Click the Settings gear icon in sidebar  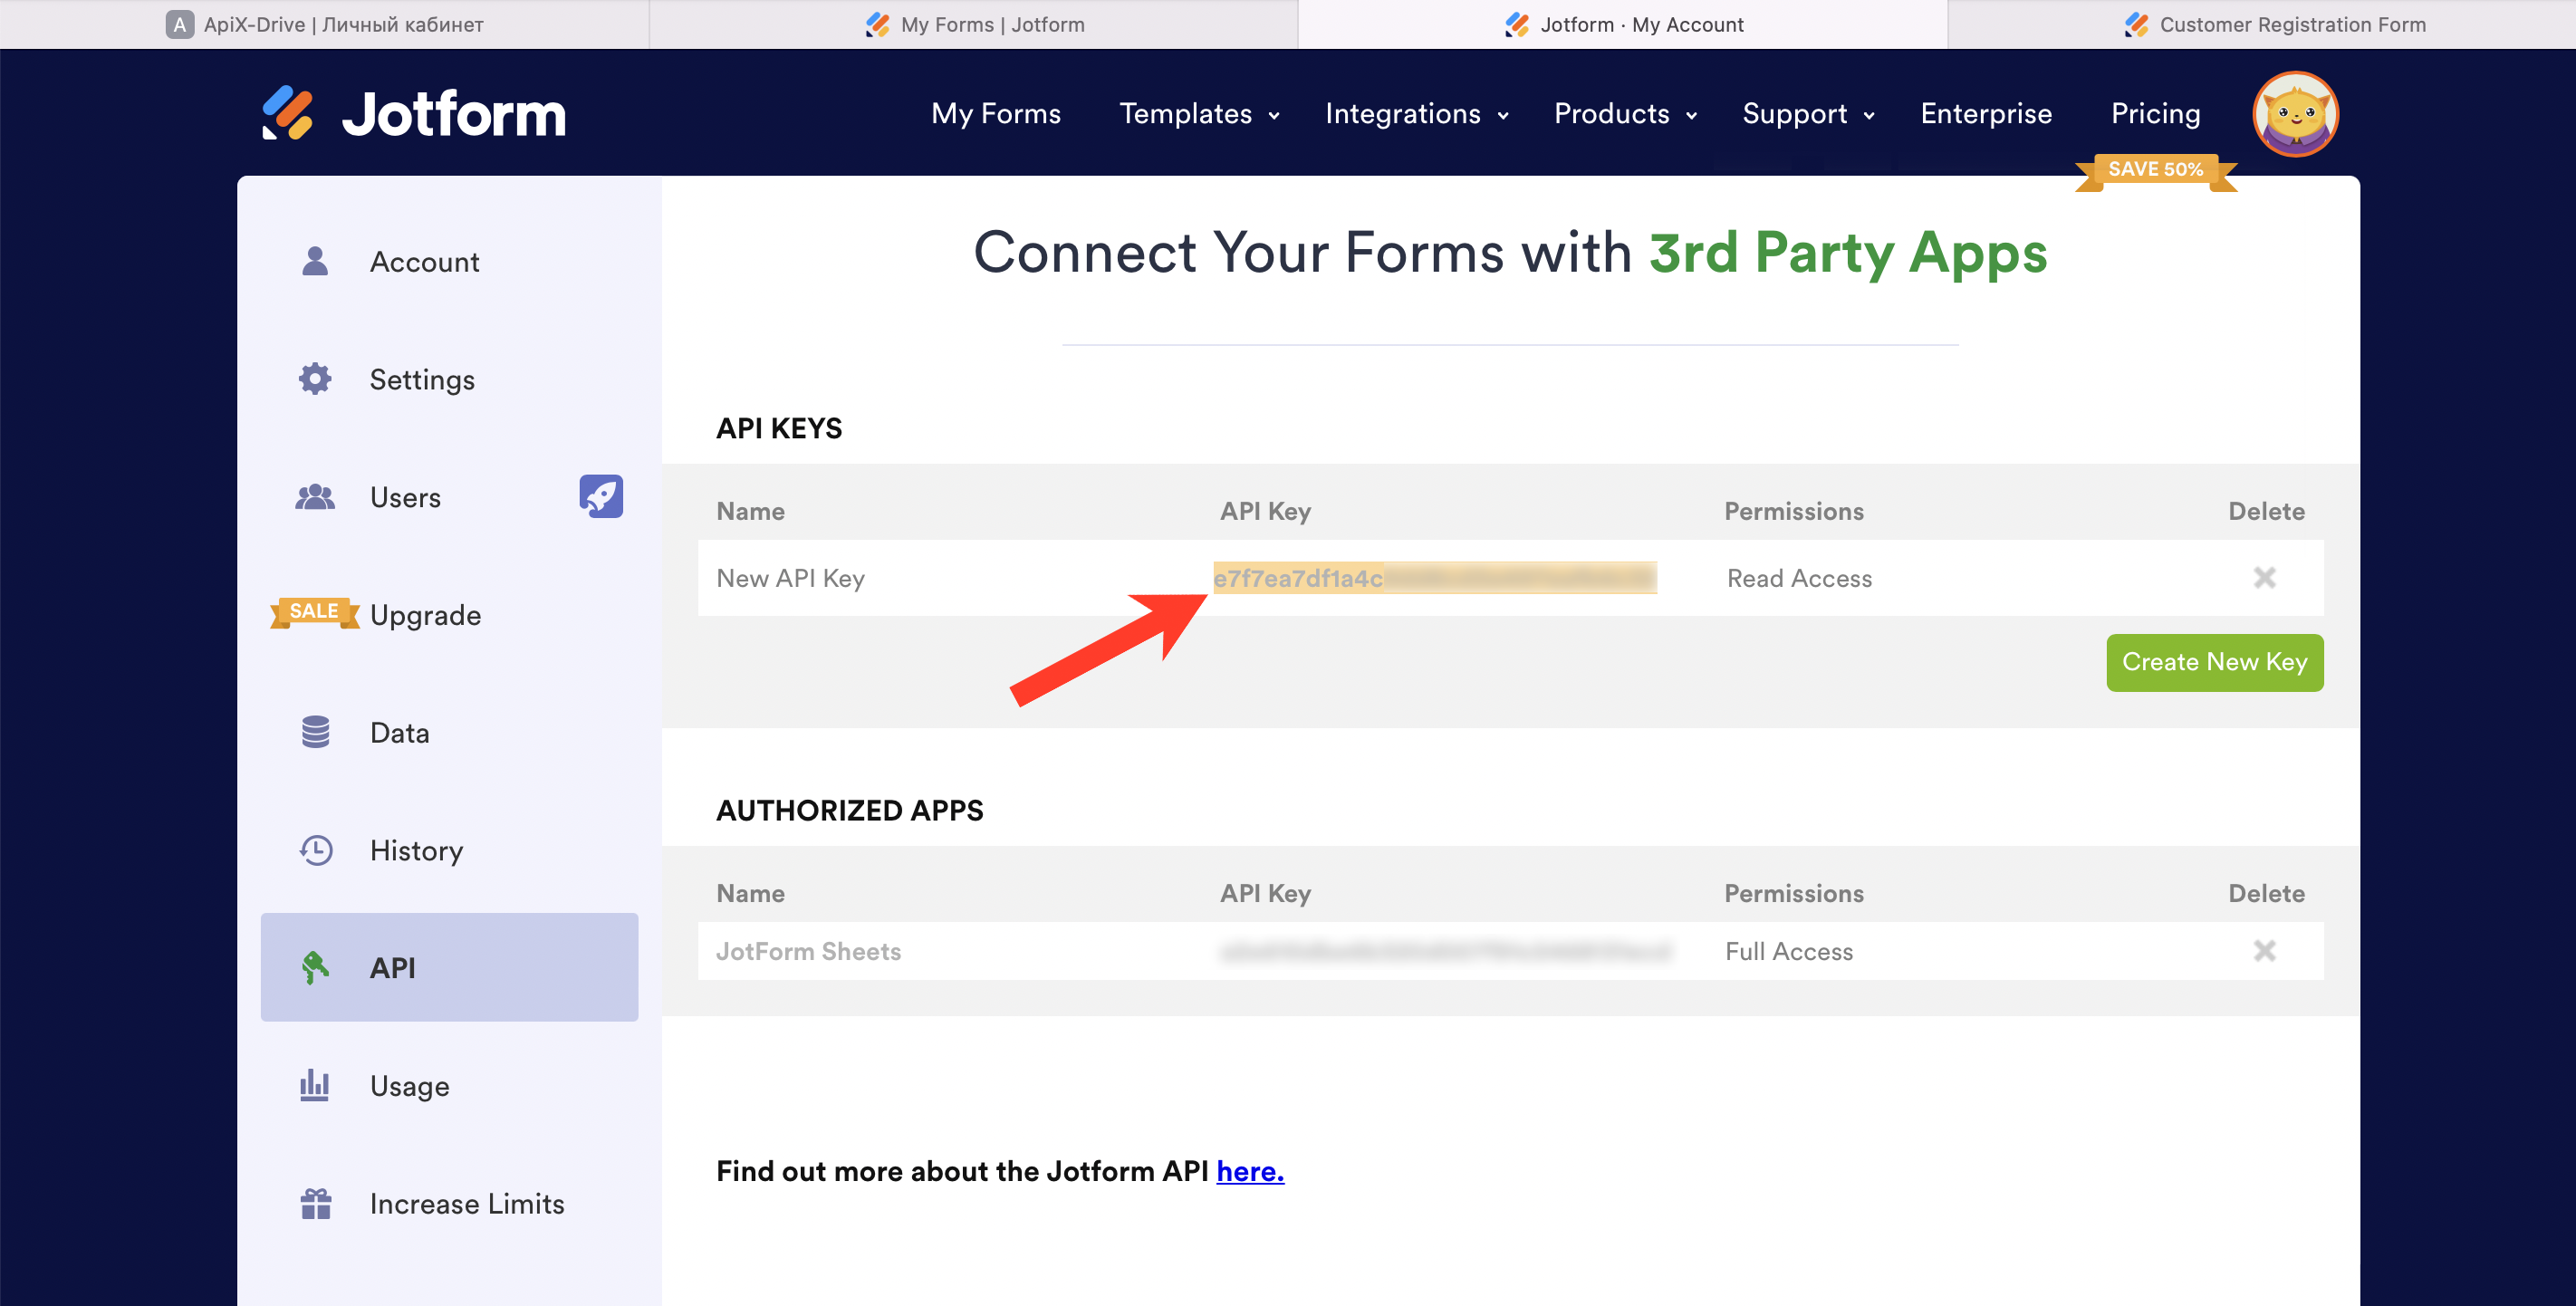(x=315, y=379)
